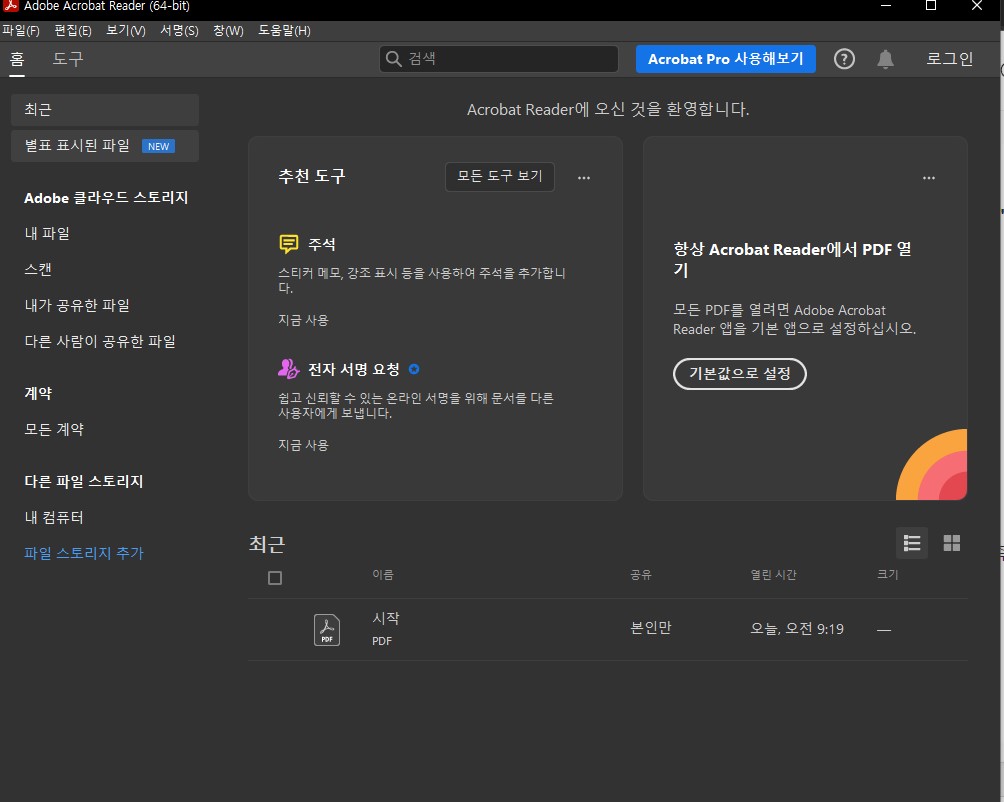The width and height of the screenshot is (1004, 802).
Task: Open the notifications bell icon
Action: pyautogui.click(x=885, y=59)
